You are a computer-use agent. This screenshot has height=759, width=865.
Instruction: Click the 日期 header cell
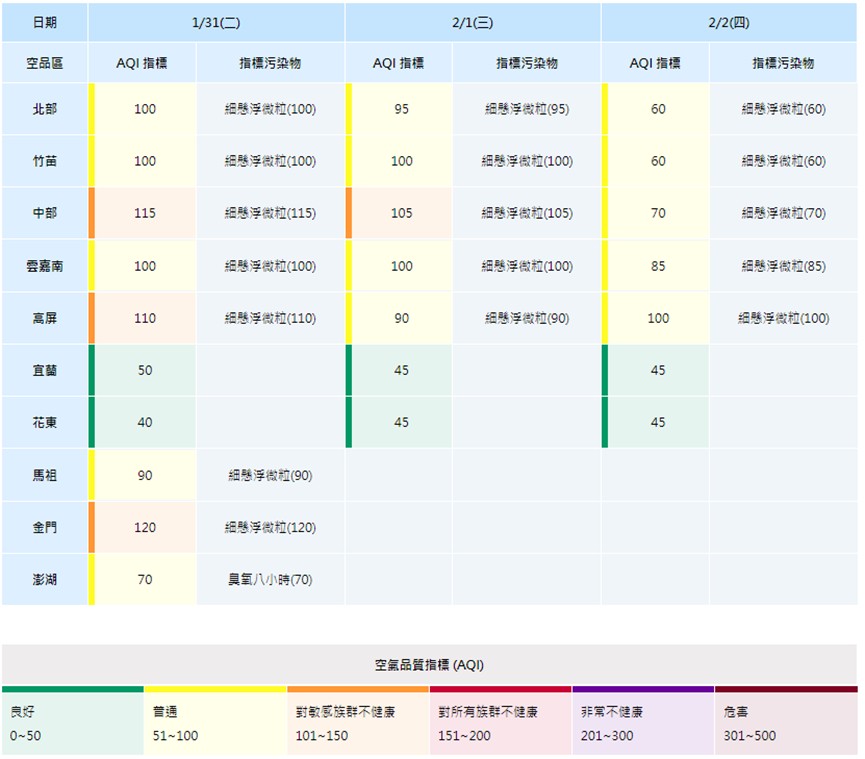(44, 22)
